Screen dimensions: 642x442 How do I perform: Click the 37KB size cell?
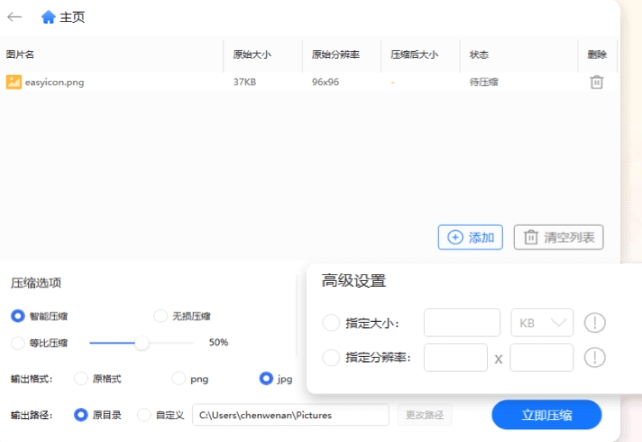[245, 82]
